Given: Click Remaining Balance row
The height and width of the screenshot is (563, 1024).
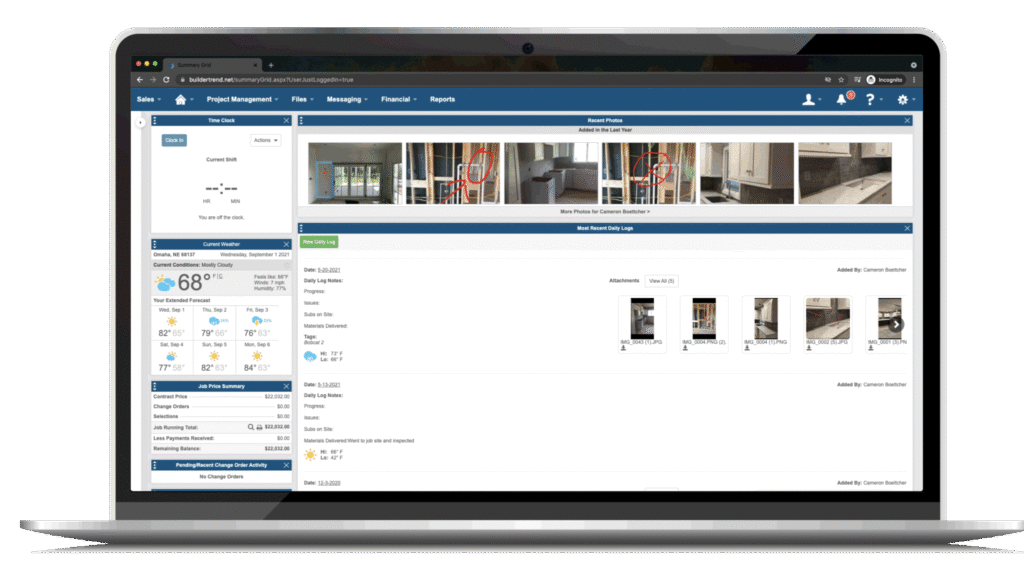Looking at the screenshot, I should tap(221, 449).
